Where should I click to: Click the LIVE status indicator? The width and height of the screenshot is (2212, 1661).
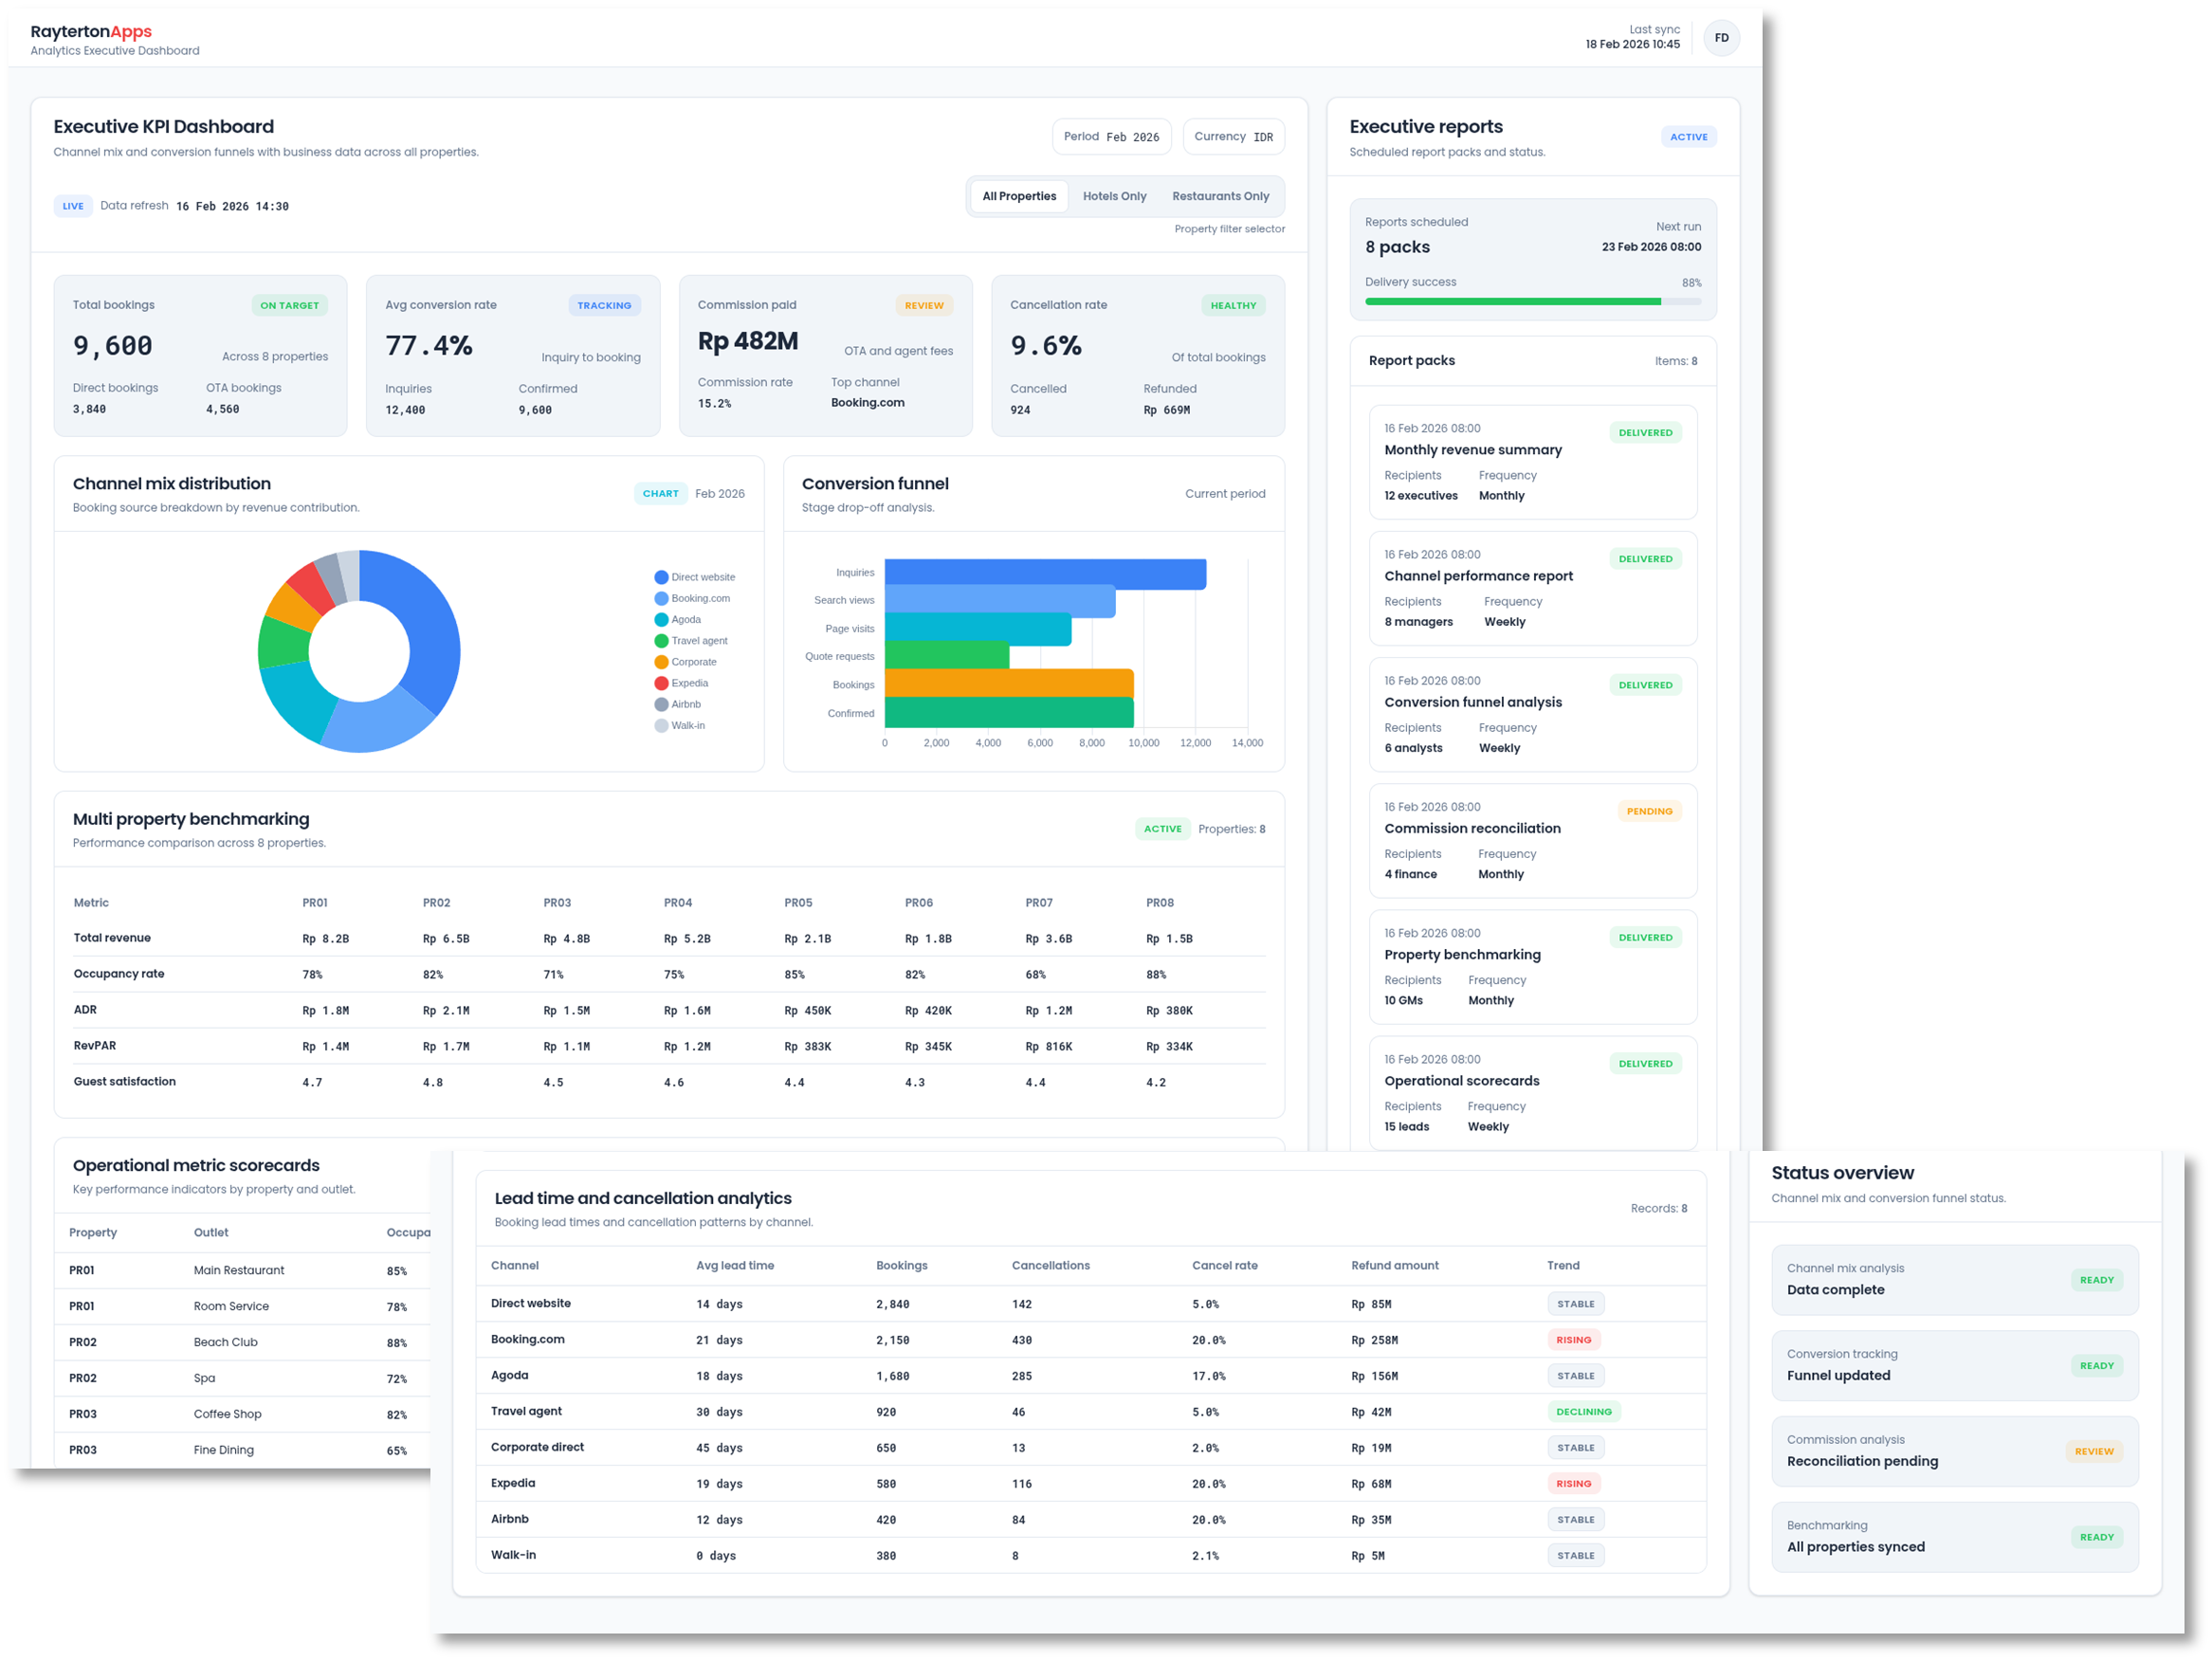point(73,206)
